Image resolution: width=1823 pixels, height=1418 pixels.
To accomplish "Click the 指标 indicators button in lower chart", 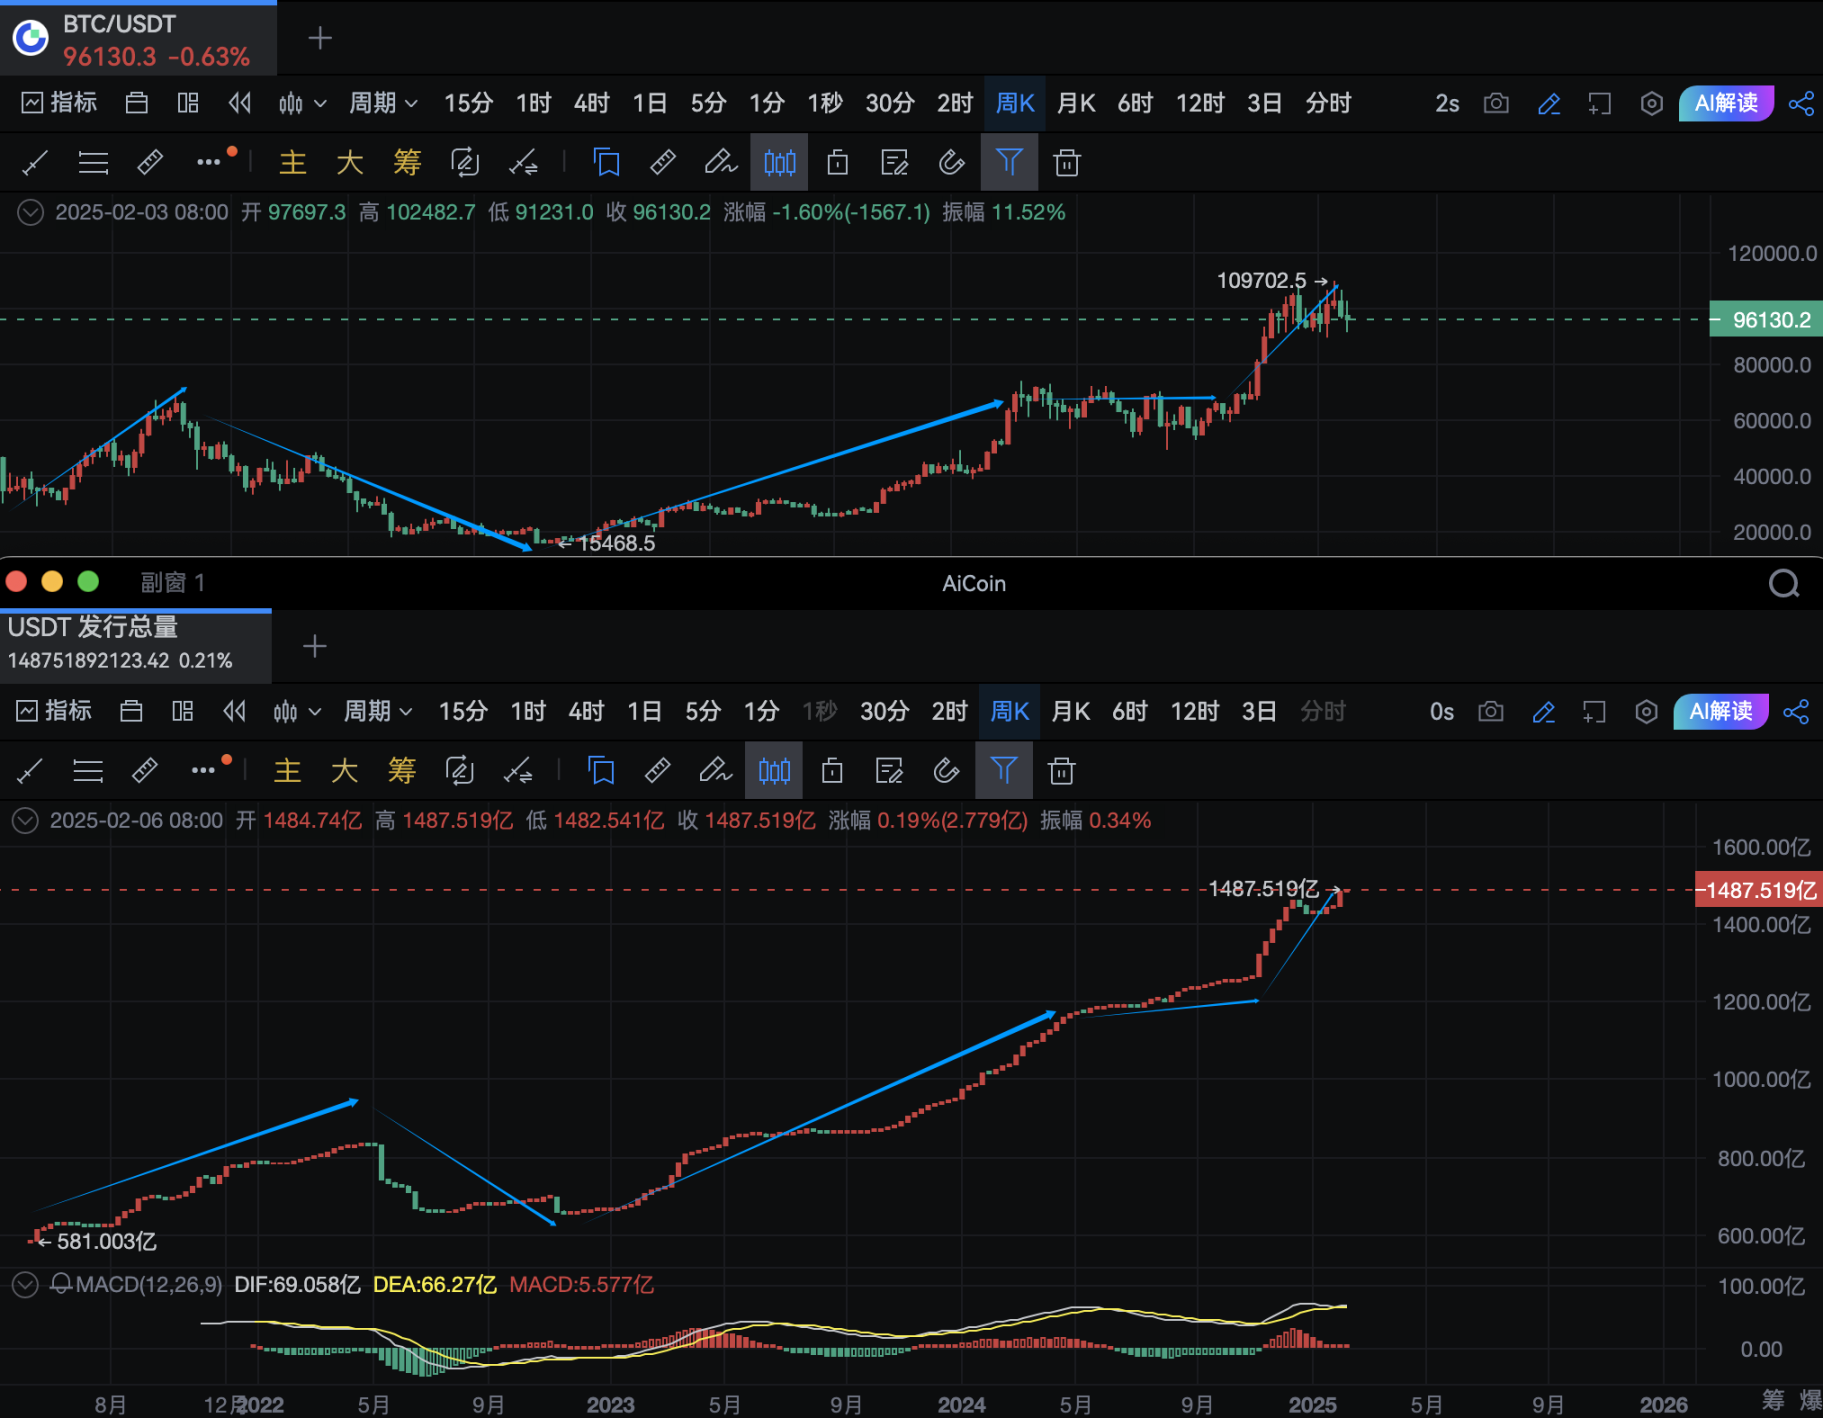I will tap(55, 711).
